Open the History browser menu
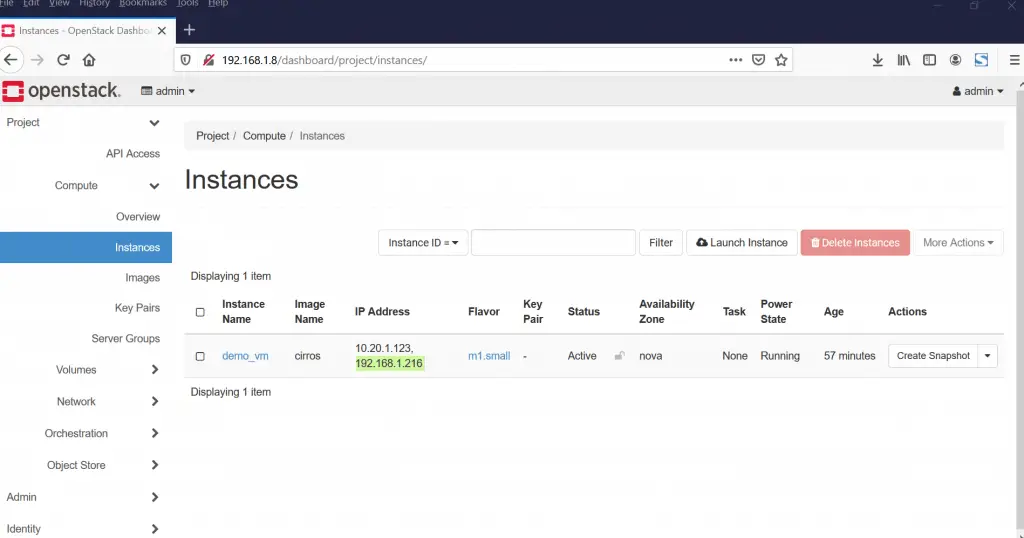This screenshot has height=538, width=1024. point(94,3)
